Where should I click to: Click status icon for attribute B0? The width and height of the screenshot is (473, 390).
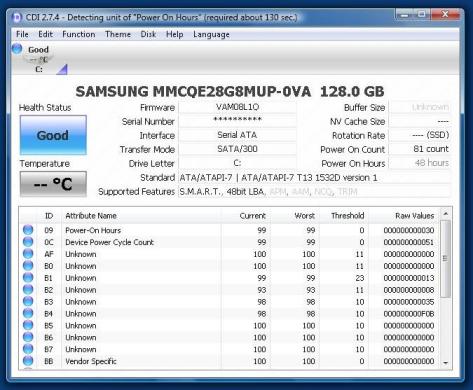click(28, 266)
